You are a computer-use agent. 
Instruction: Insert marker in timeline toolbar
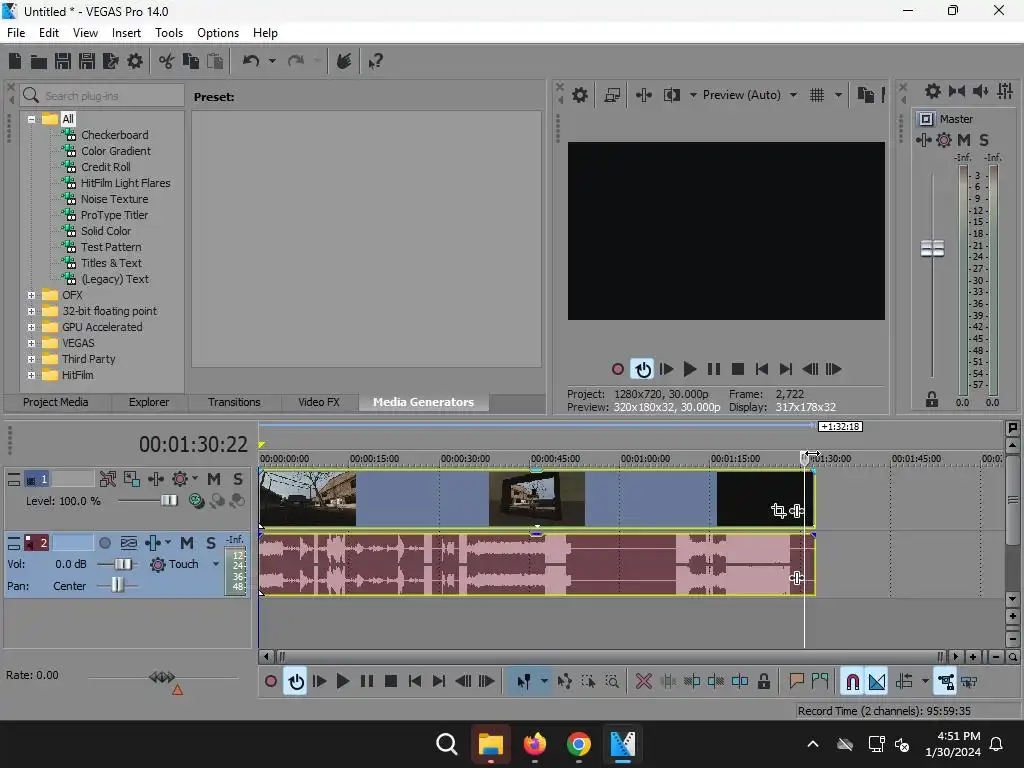pos(796,682)
